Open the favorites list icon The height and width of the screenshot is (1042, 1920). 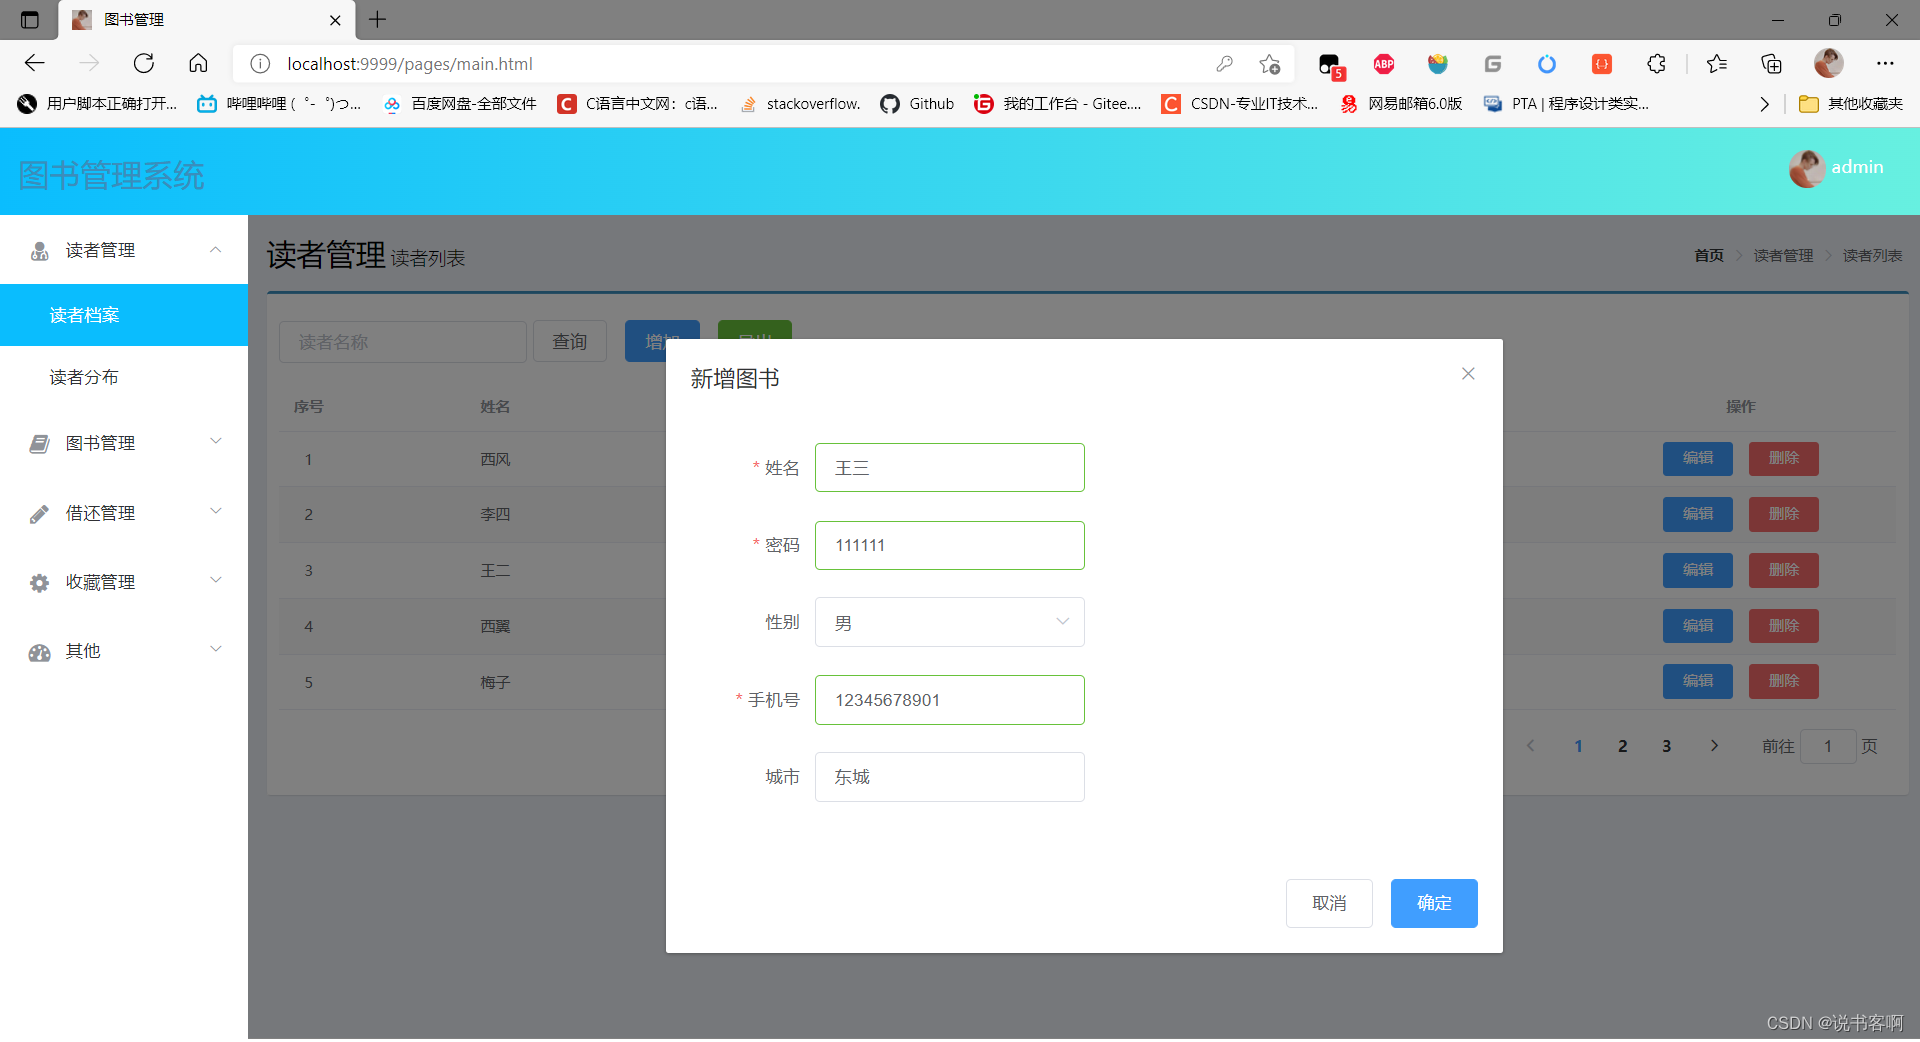click(1717, 64)
